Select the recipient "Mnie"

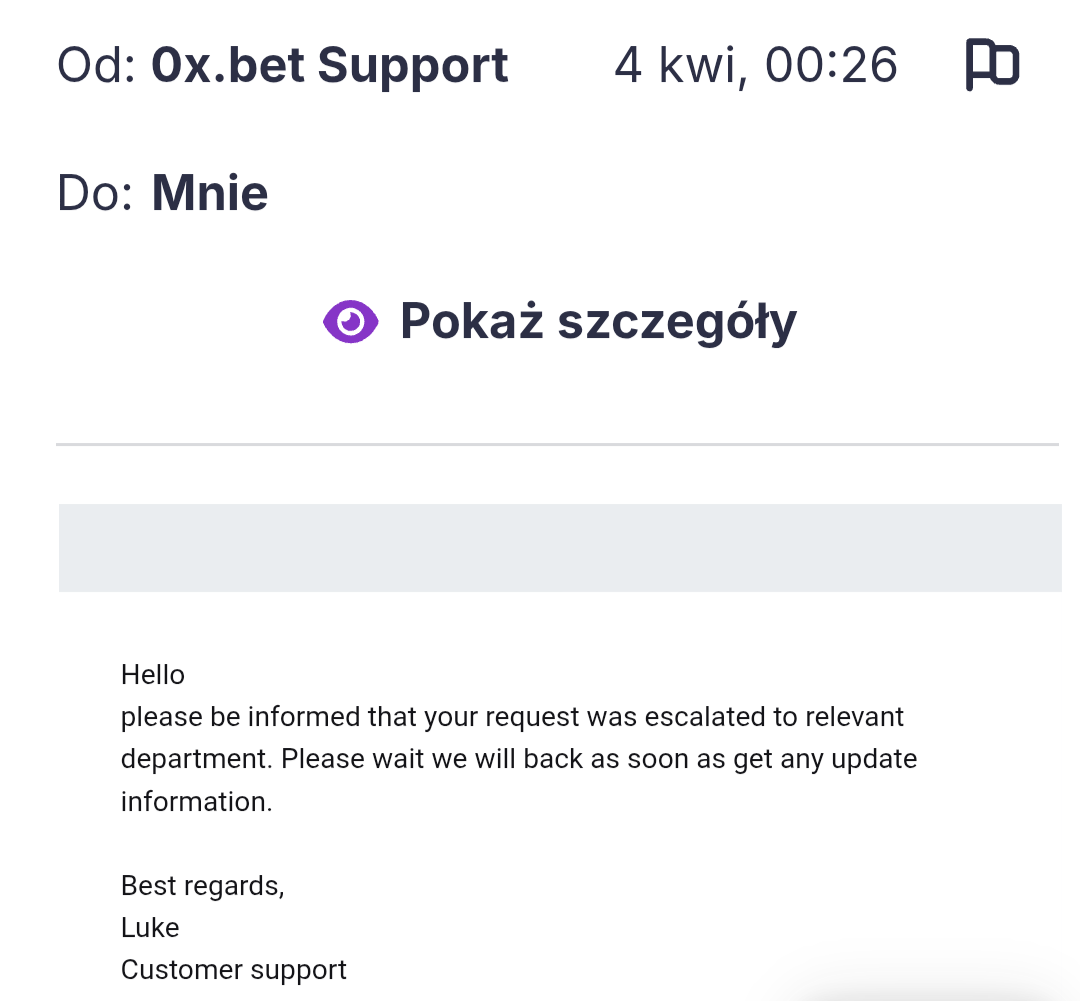(209, 193)
